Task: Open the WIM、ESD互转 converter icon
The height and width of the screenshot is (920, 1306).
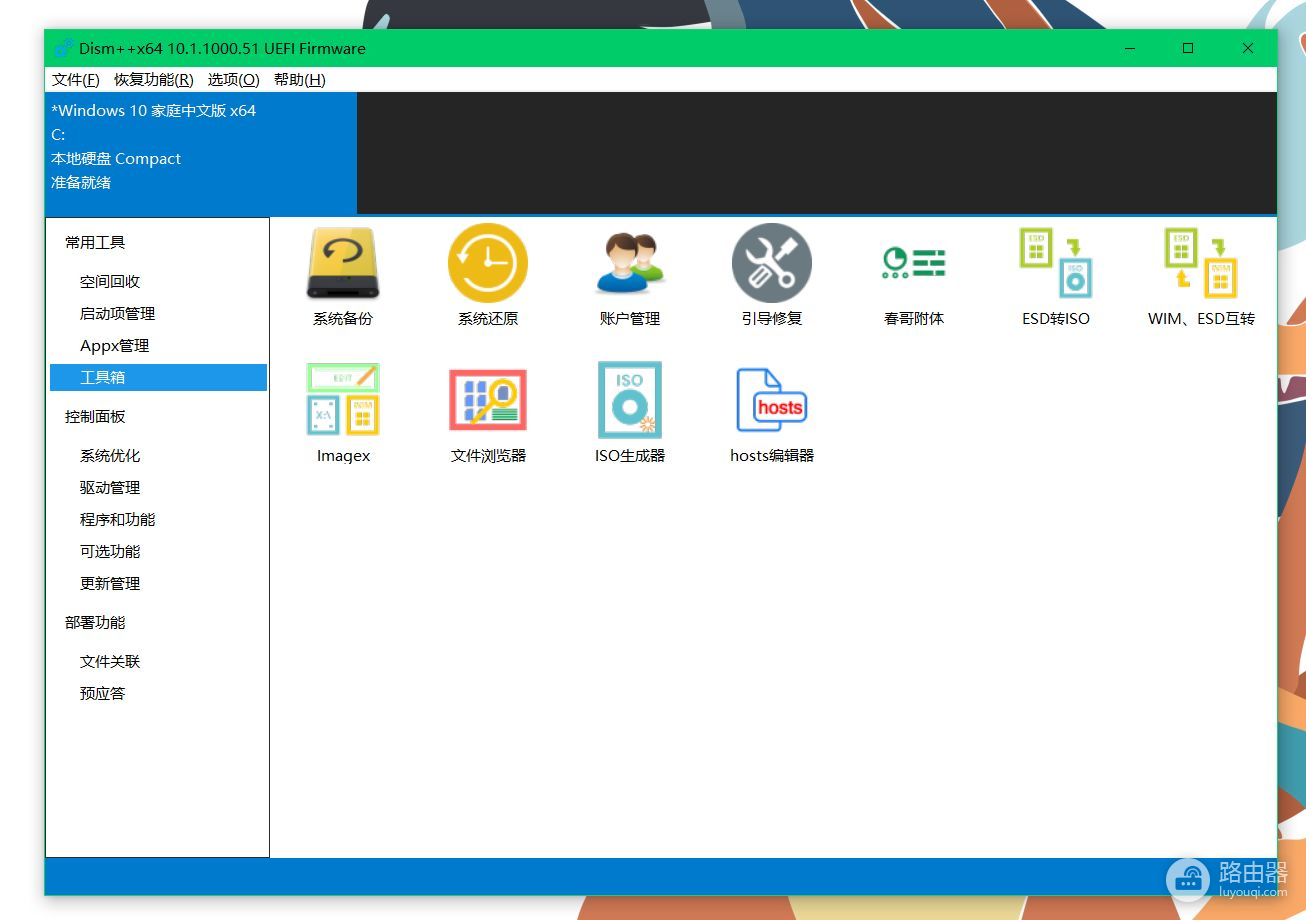Action: 1201,264
